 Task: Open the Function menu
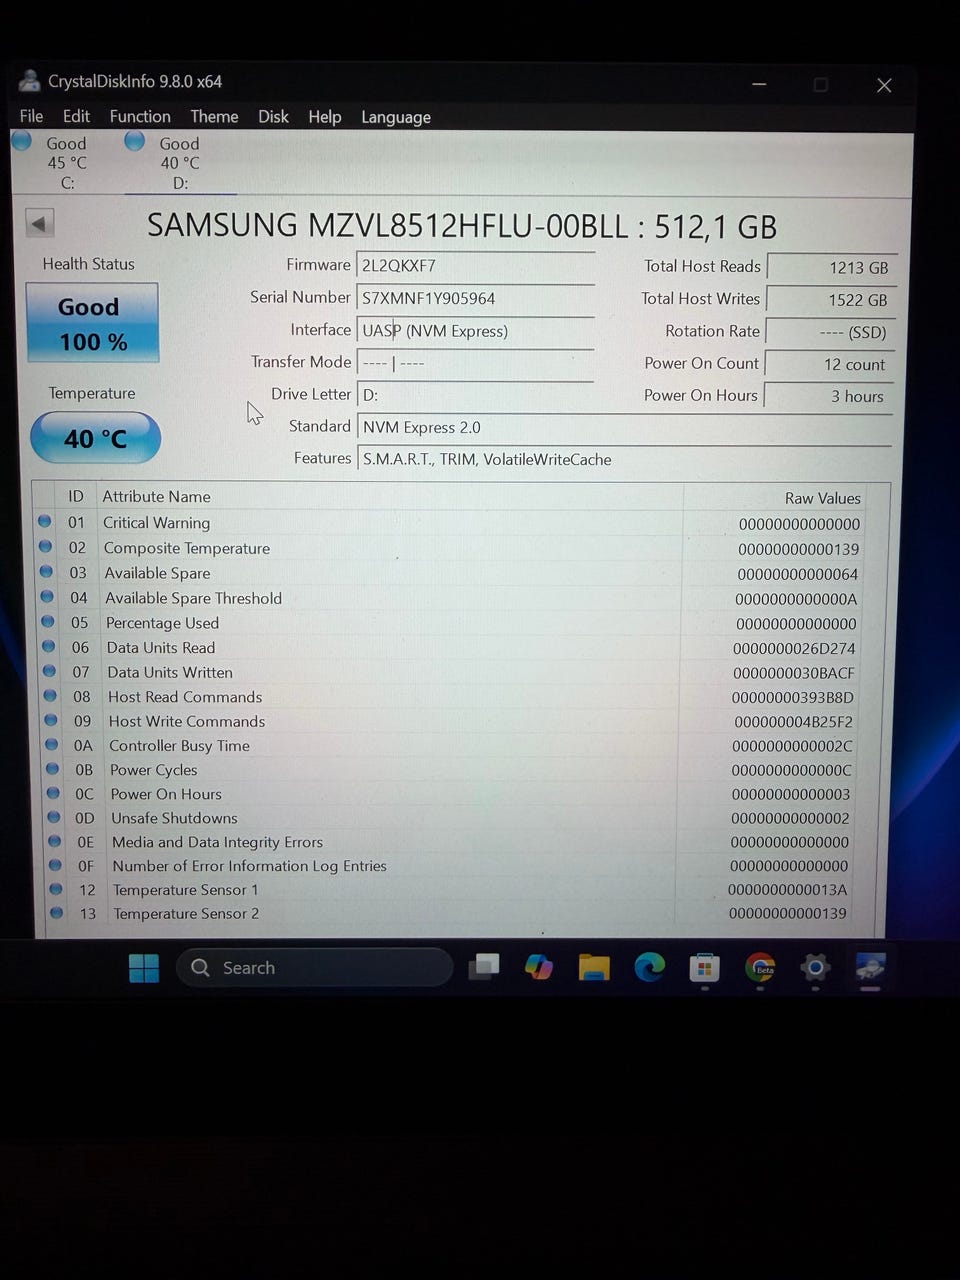140,116
